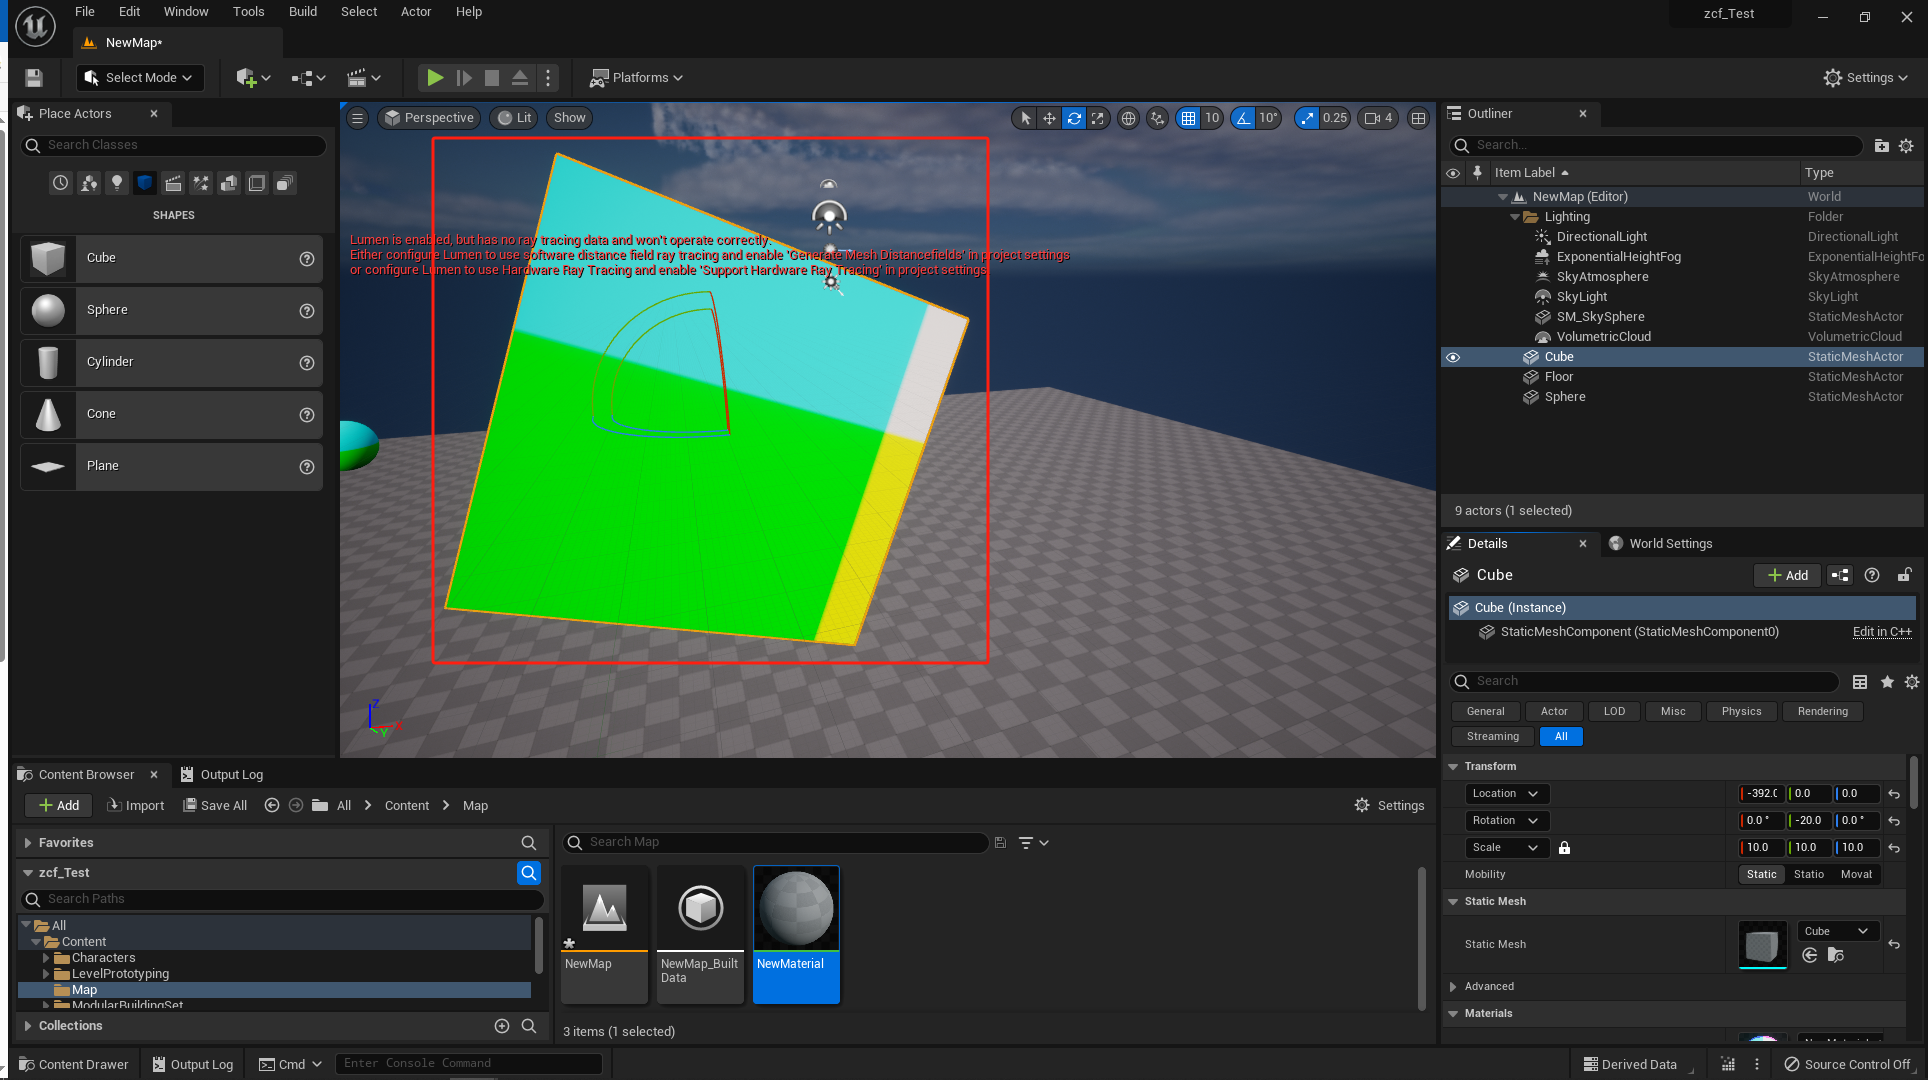
Task: Collapse the Lighting folder in Outliner
Action: [1515, 217]
